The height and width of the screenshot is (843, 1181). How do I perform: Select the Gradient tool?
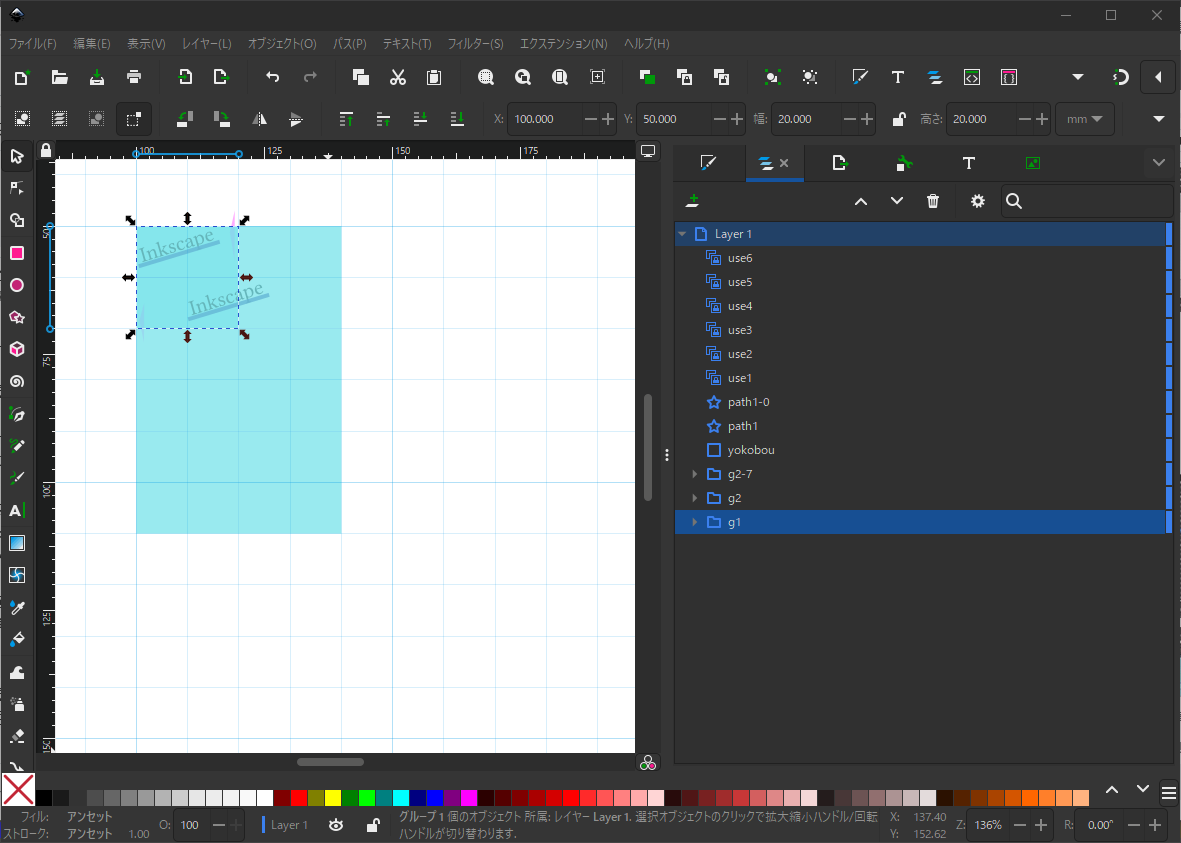pyautogui.click(x=17, y=543)
